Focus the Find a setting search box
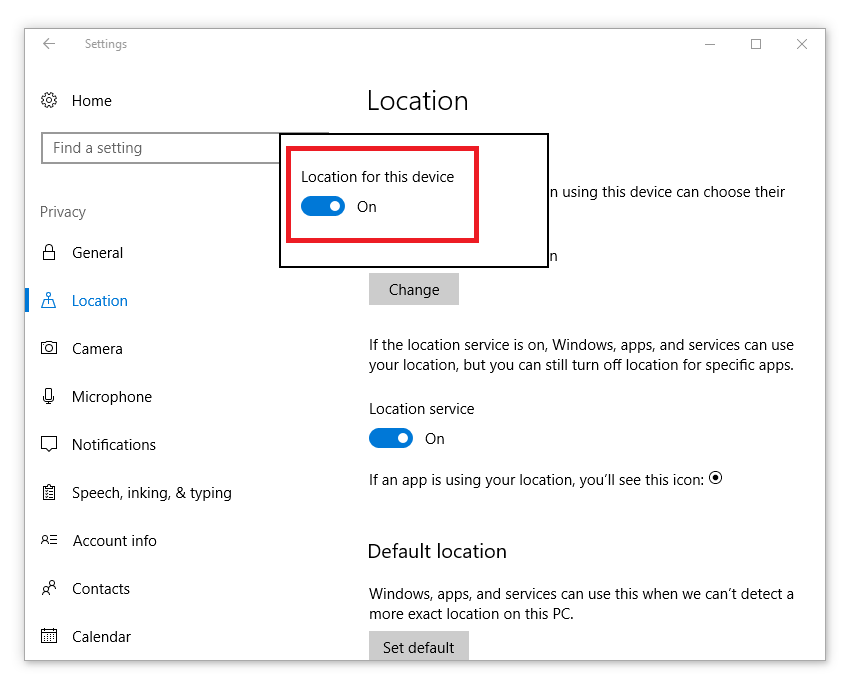This screenshot has width=861, height=697. pyautogui.click(x=161, y=148)
